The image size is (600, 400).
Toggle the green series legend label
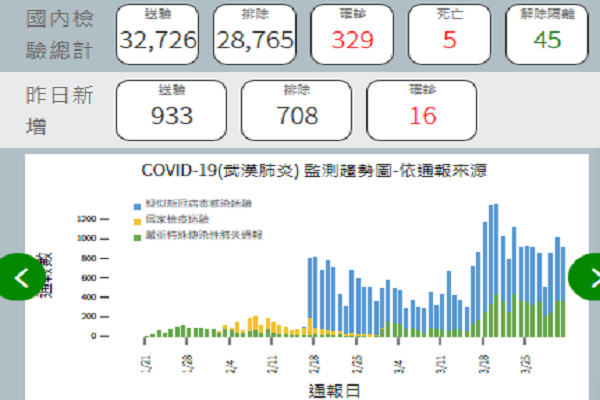tap(204, 235)
